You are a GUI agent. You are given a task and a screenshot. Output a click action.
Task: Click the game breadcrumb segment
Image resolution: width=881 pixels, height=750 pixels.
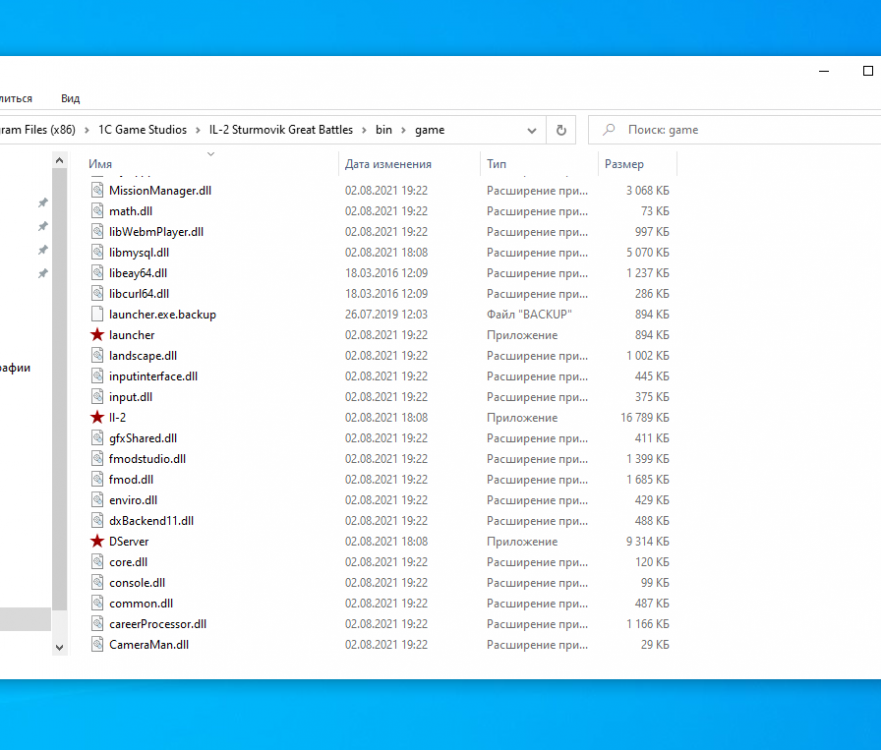[430, 130]
